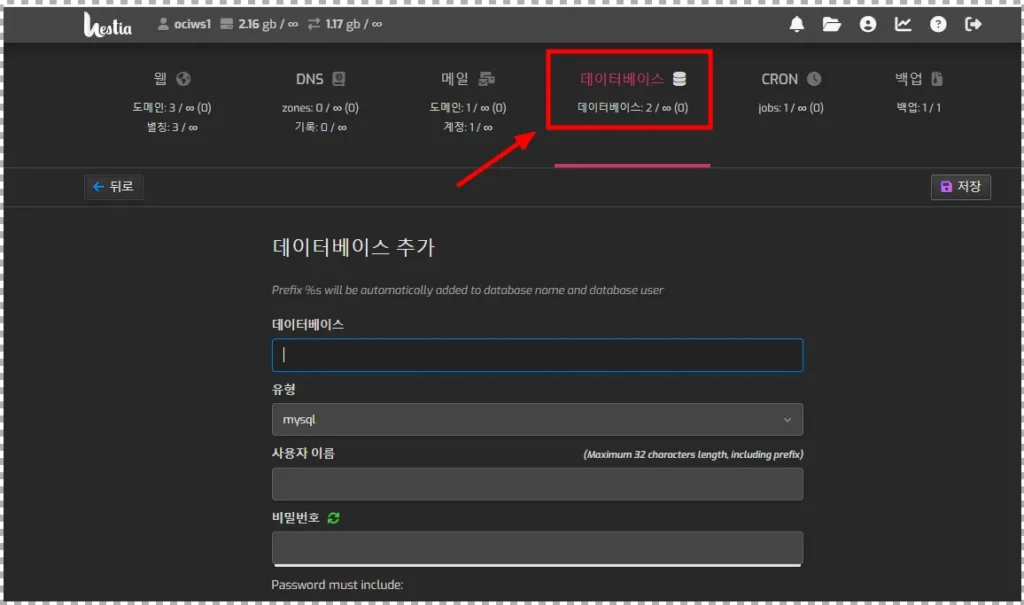1024x605 pixels.
Task: Click the Maximum 32 characters length hint
Action: [x=693, y=454]
